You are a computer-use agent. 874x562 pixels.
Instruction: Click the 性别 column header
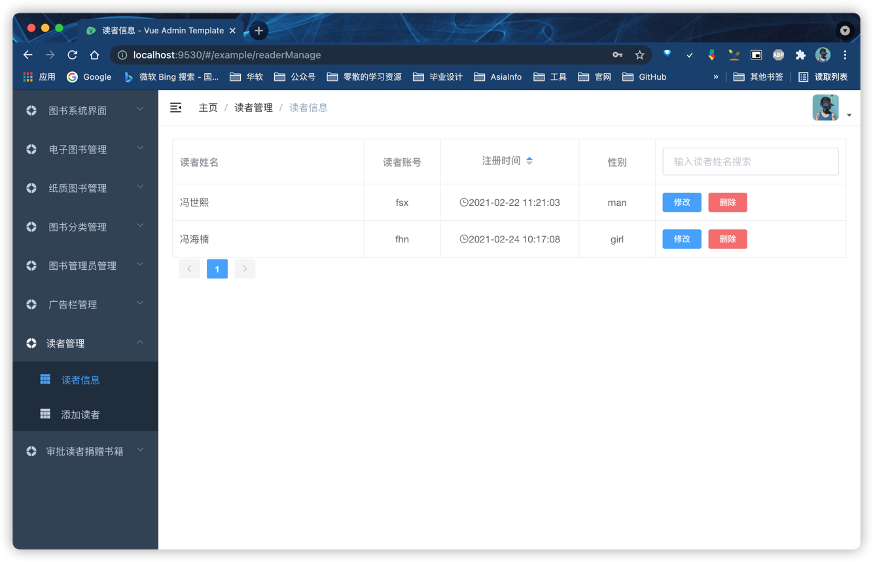click(617, 162)
